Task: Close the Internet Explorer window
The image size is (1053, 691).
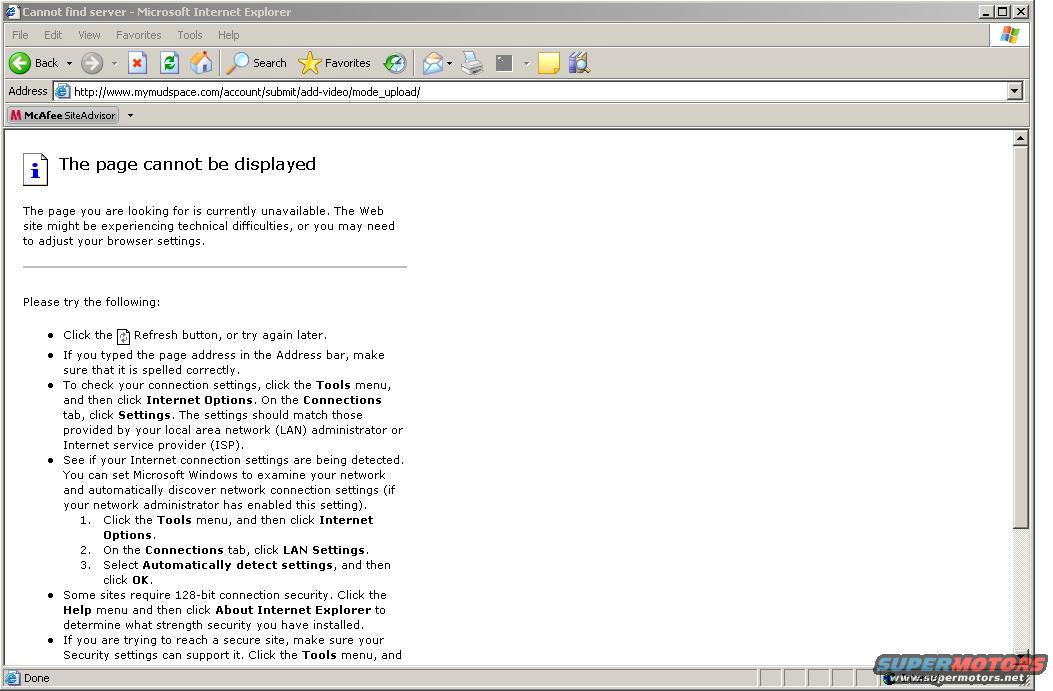Action: click(1021, 11)
